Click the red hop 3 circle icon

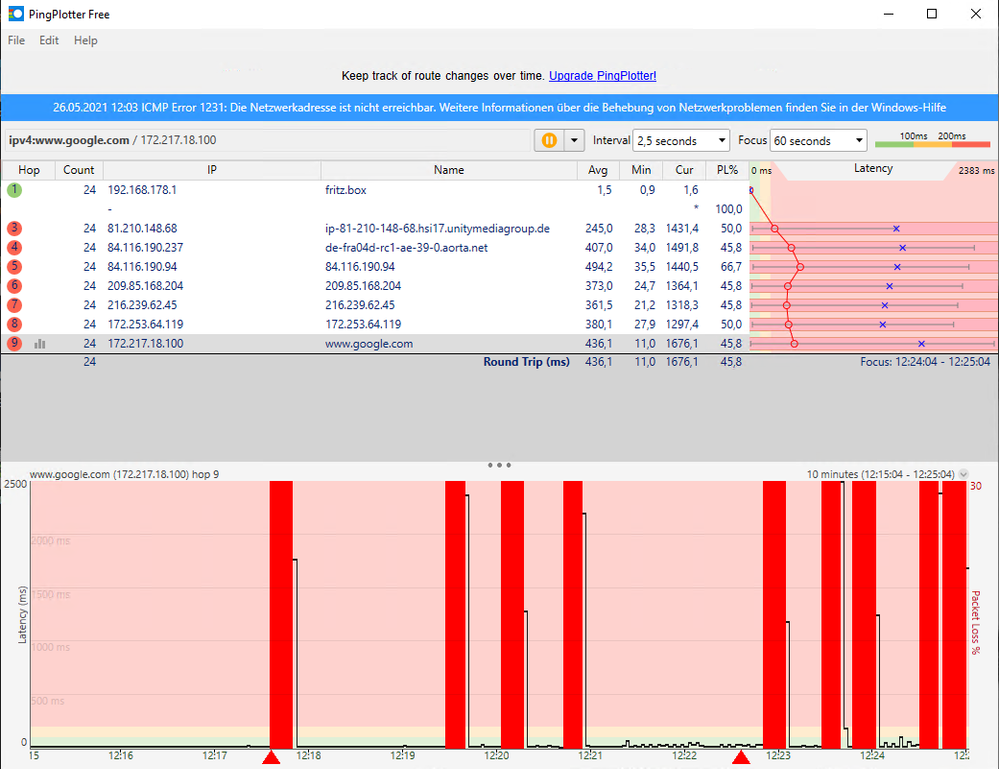coord(14,228)
